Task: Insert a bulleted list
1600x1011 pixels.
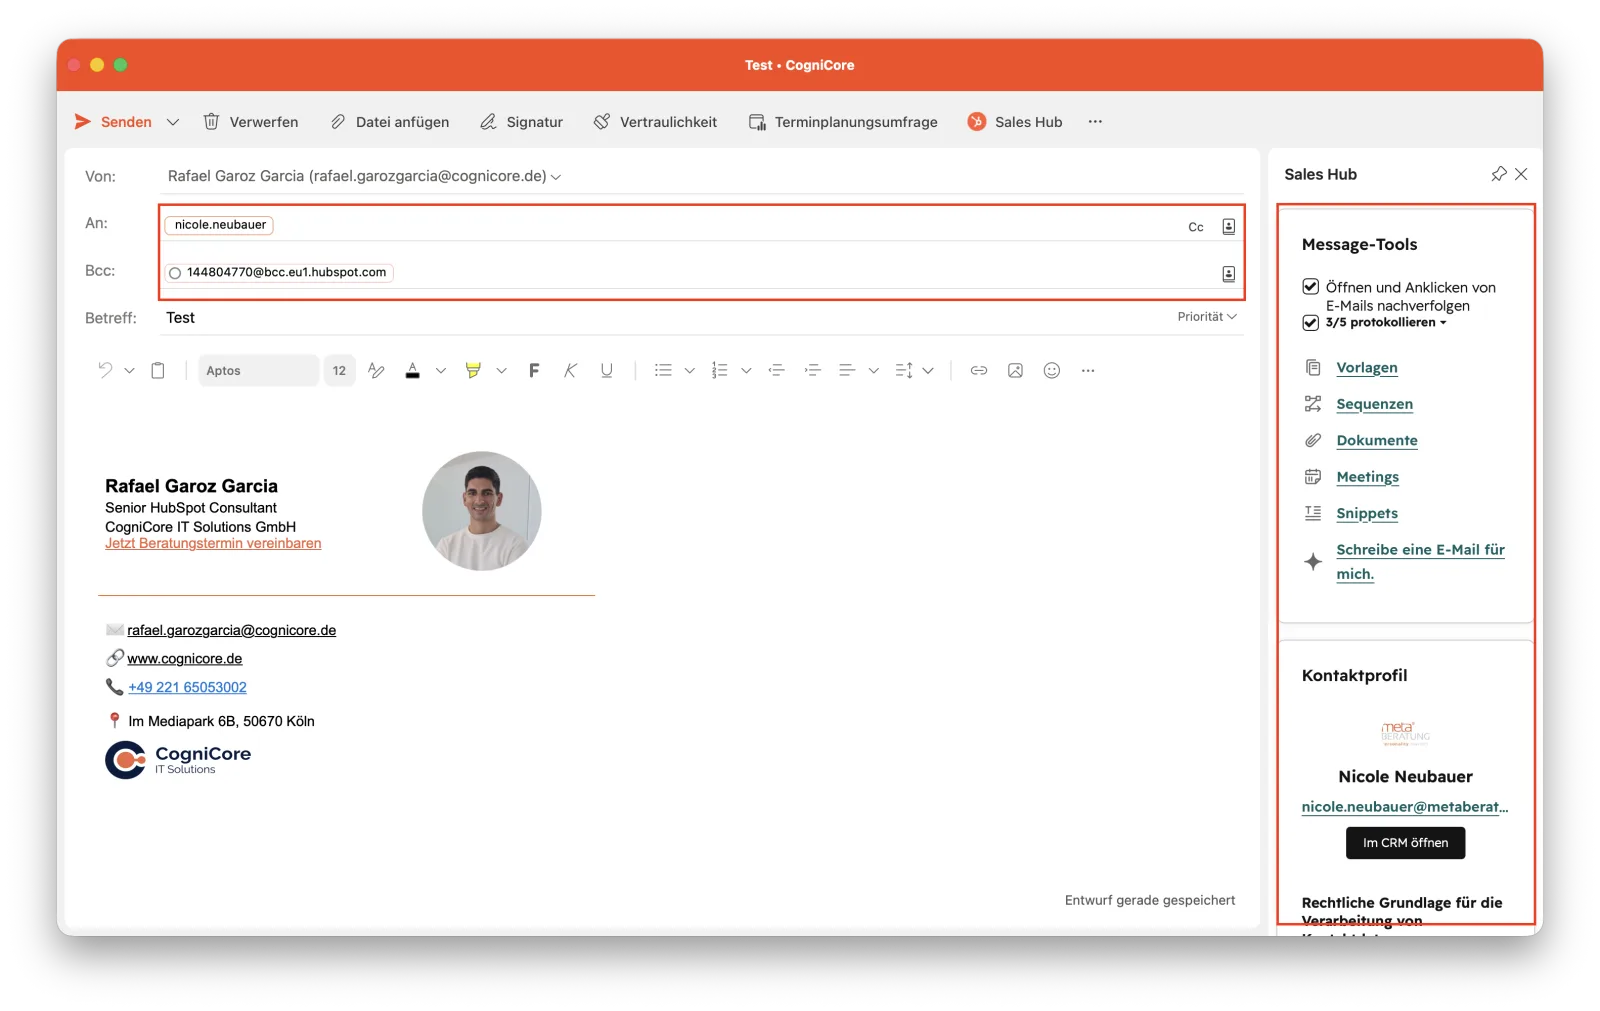Action: point(663,371)
